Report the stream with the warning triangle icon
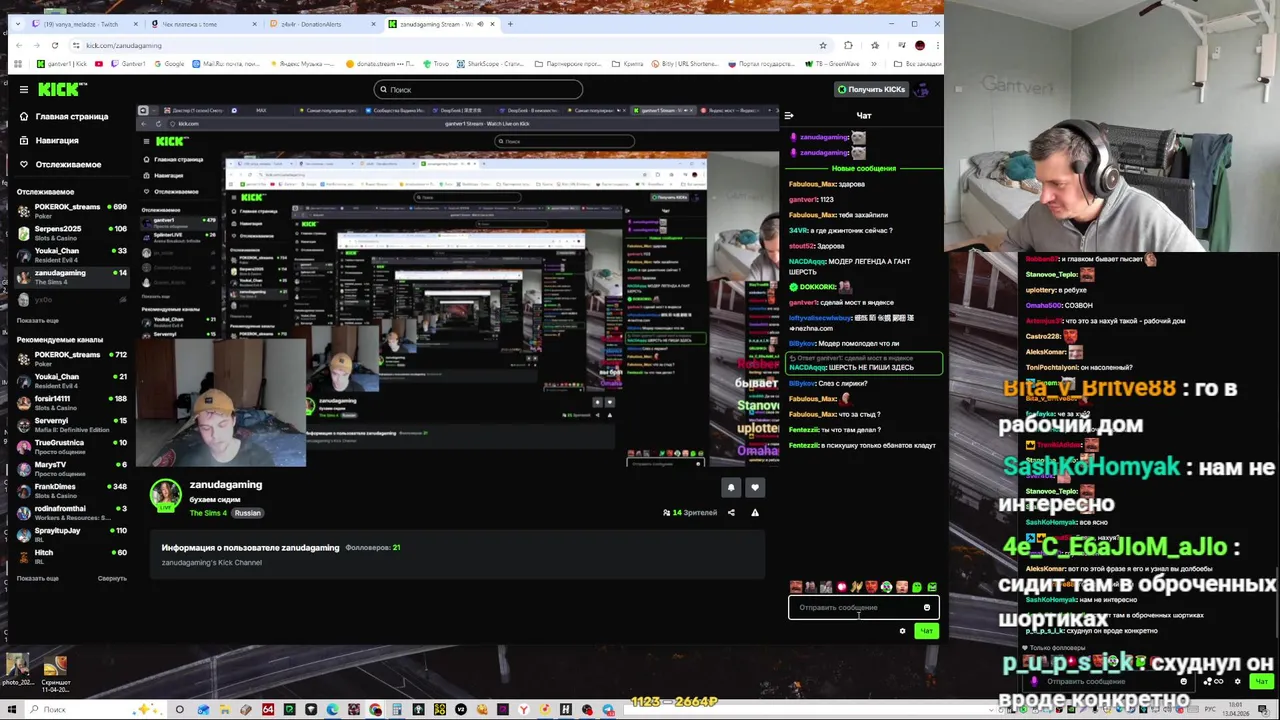Viewport: 1280px width, 720px height. tap(755, 512)
